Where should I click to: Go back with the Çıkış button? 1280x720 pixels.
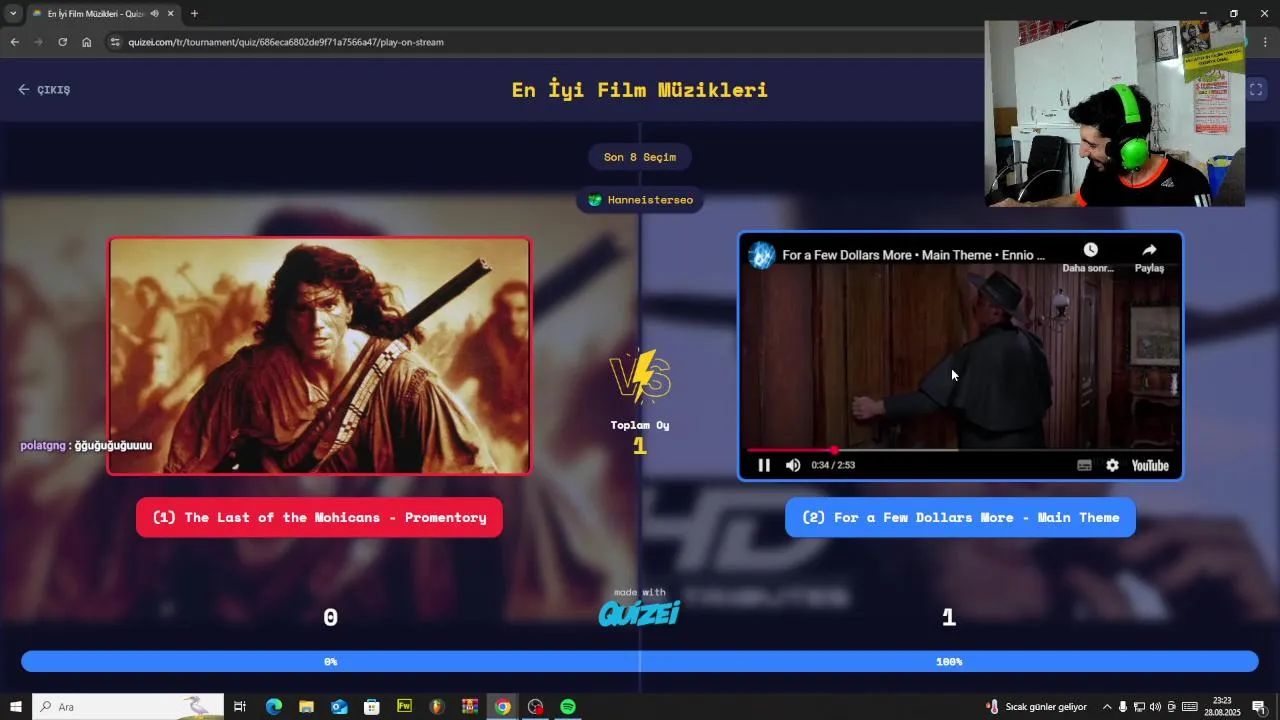(x=44, y=90)
